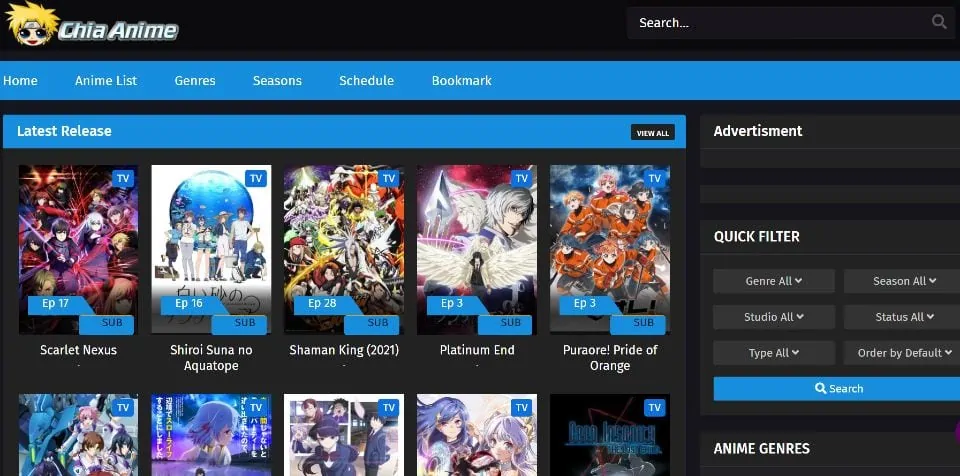Open the Genres menu item
Viewport: 960px width, 476px height.
195,81
